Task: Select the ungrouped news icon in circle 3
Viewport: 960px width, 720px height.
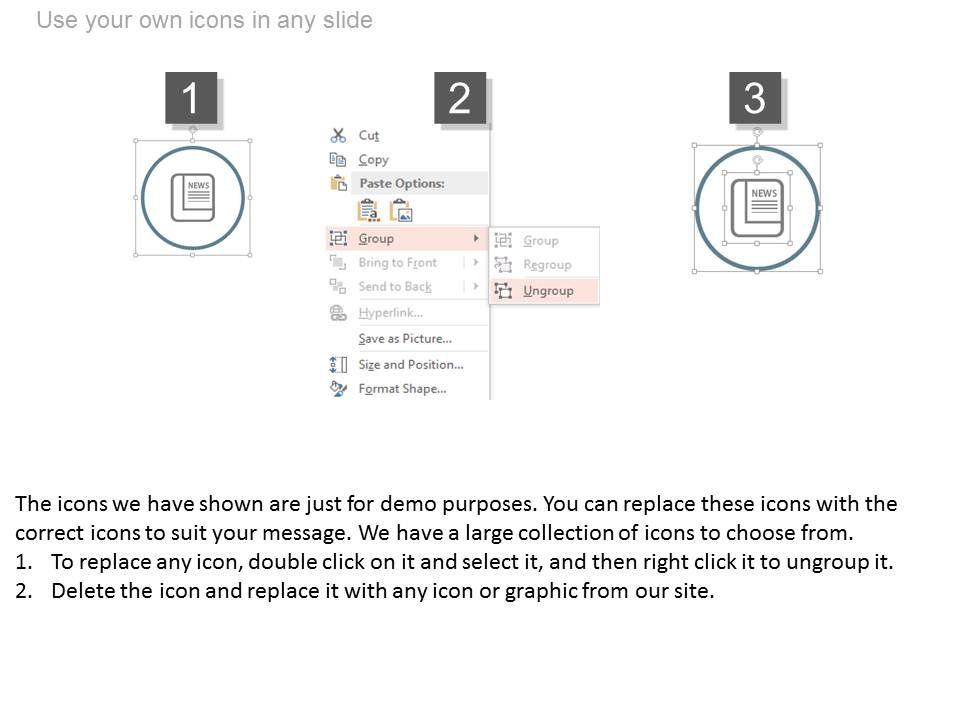Action: [757, 208]
